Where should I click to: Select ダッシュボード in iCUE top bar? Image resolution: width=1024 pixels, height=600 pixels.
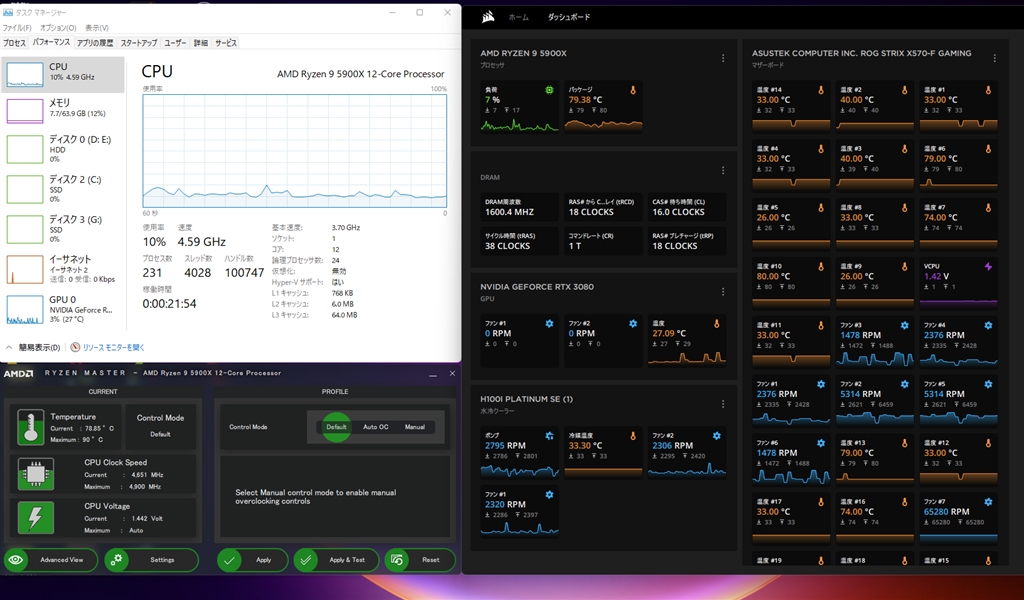point(569,18)
